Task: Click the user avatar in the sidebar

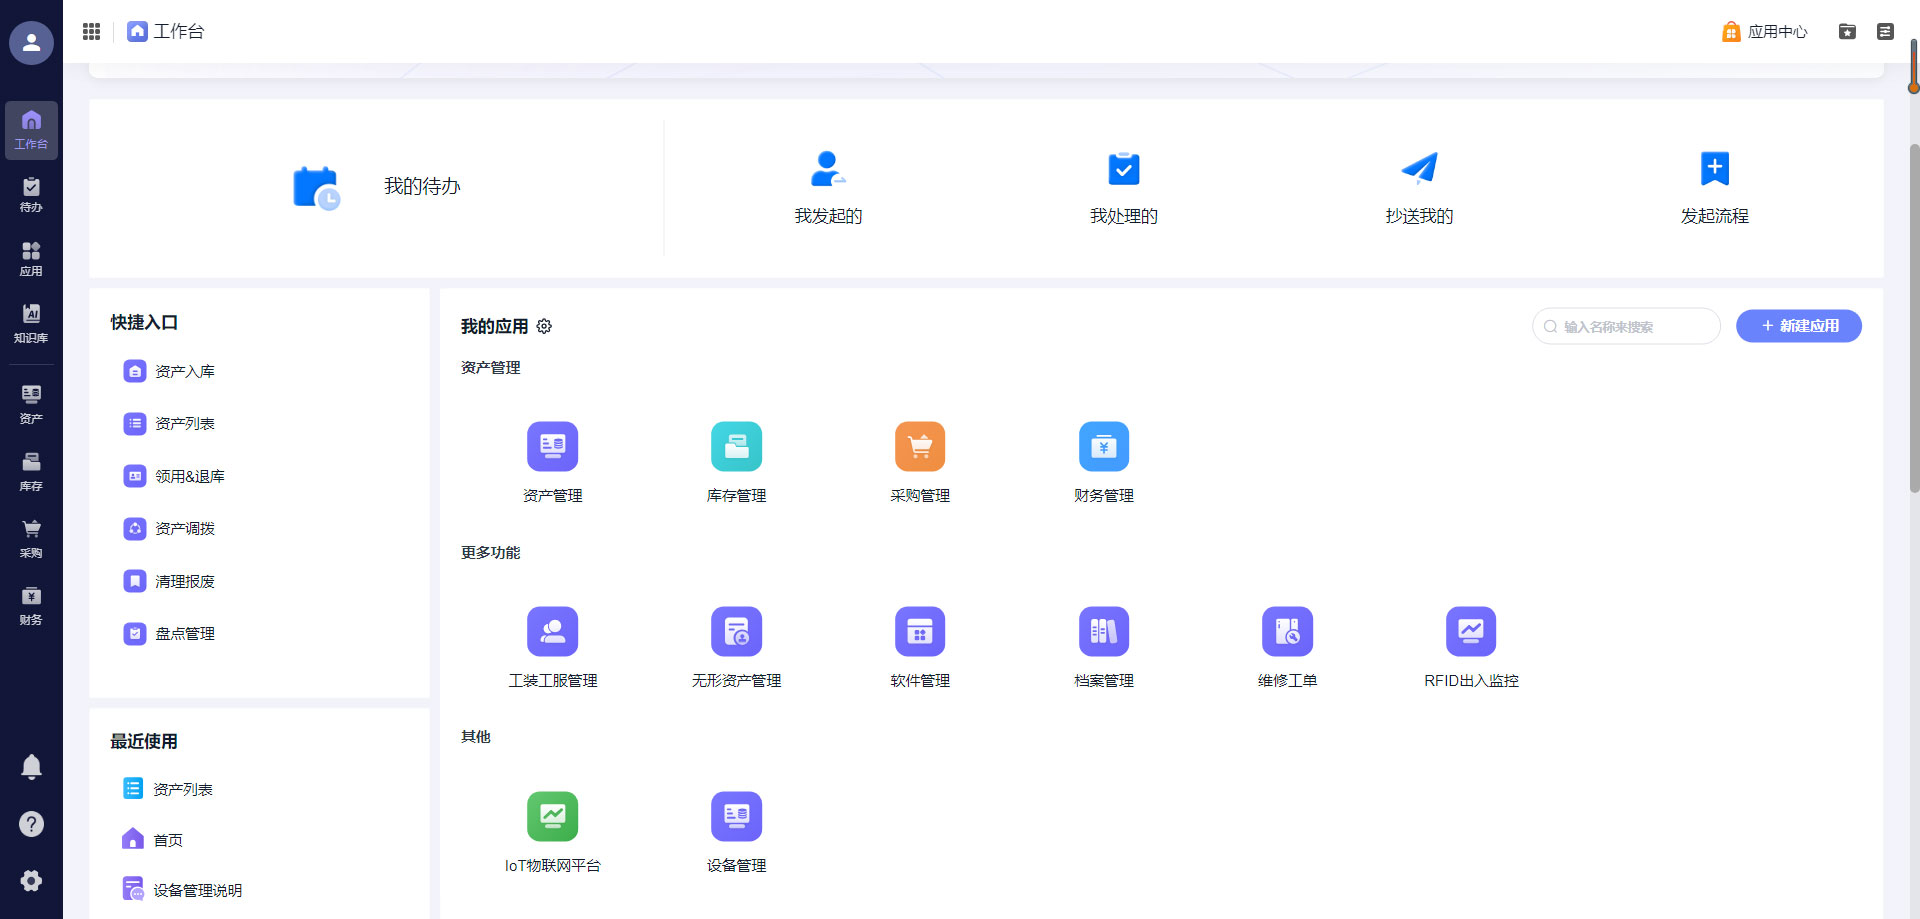Action: tap(31, 43)
